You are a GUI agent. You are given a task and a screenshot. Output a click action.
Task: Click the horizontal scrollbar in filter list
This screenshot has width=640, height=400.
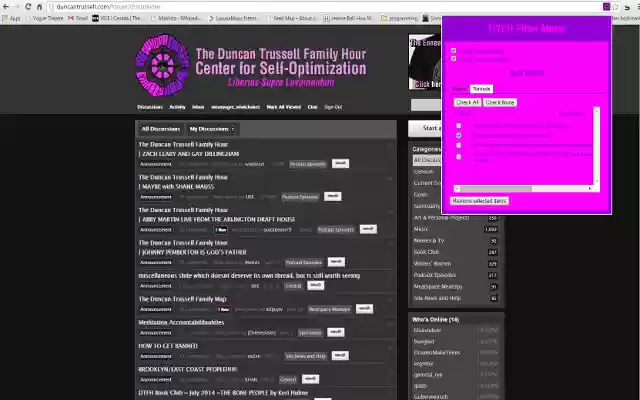pyautogui.click(x=496, y=189)
